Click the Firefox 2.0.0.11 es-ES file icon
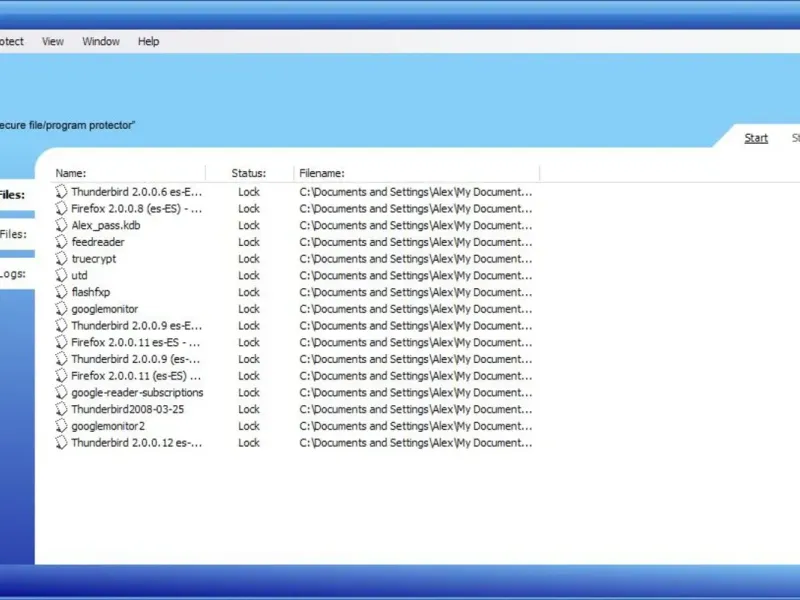Screen dimensions: 800x600 tap(61, 342)
